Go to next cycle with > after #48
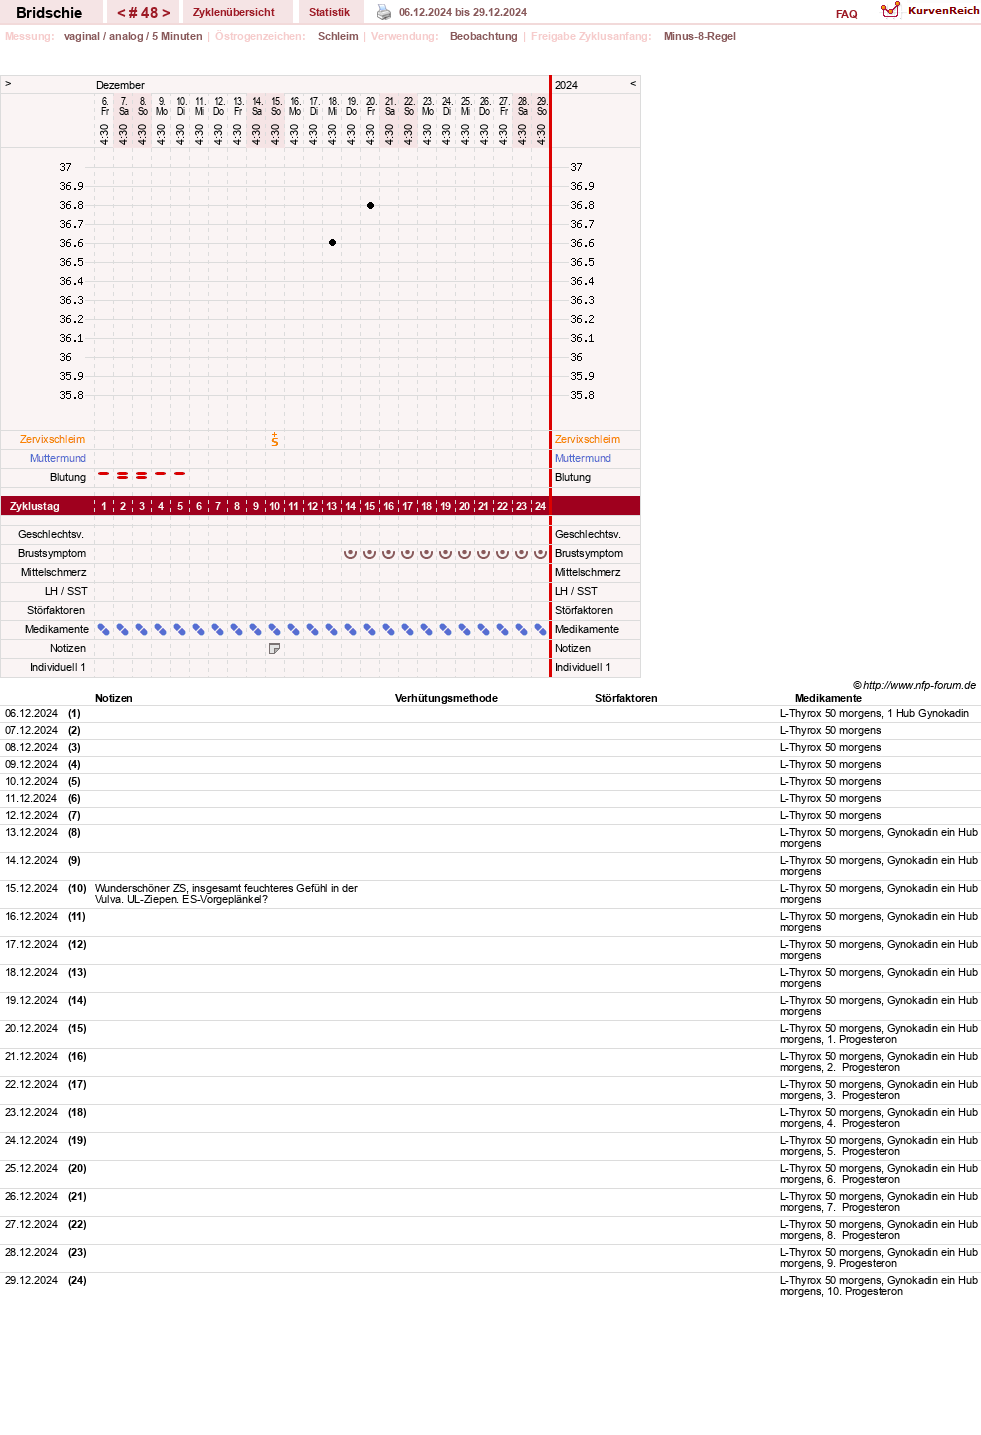Viewport: 981px width, 1435px height. tap(166, 13)
